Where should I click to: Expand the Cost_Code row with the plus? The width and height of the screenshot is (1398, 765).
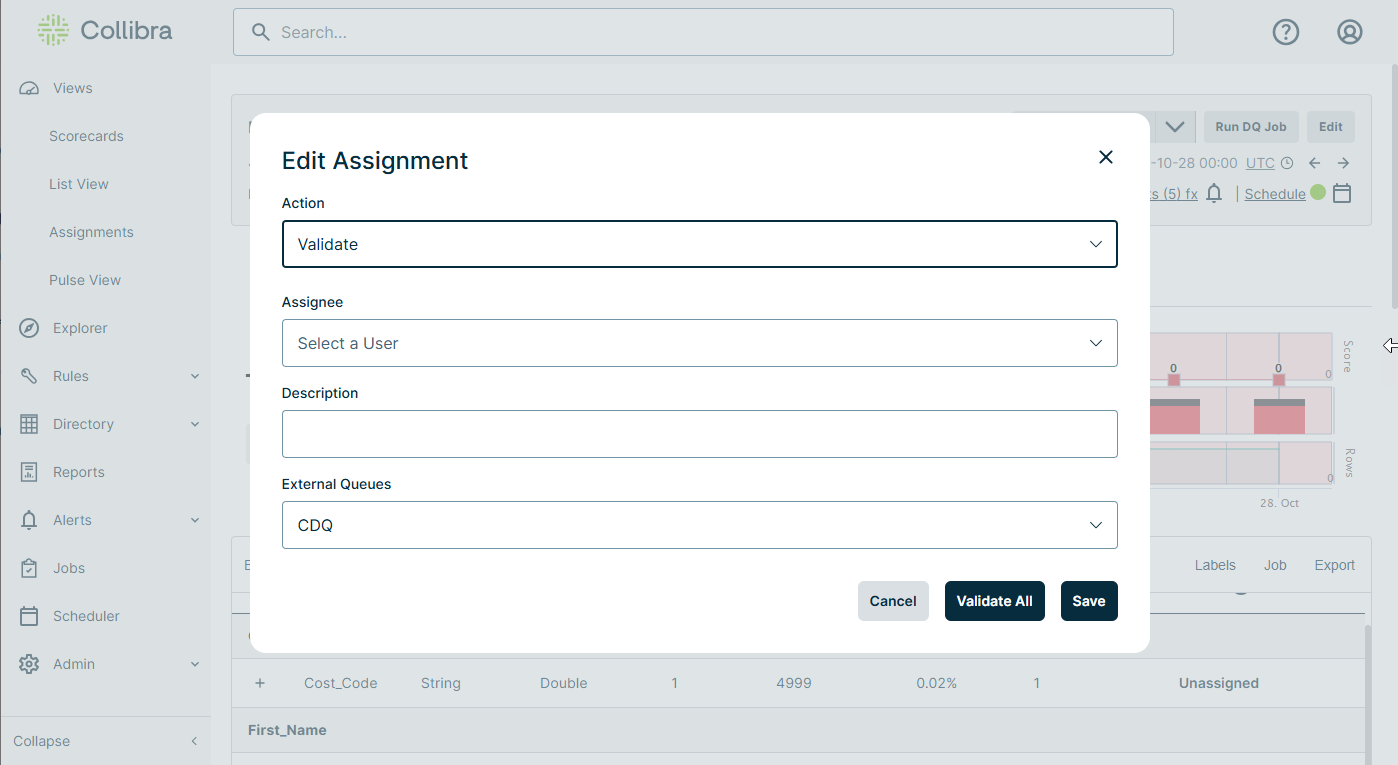pos(260,683)
